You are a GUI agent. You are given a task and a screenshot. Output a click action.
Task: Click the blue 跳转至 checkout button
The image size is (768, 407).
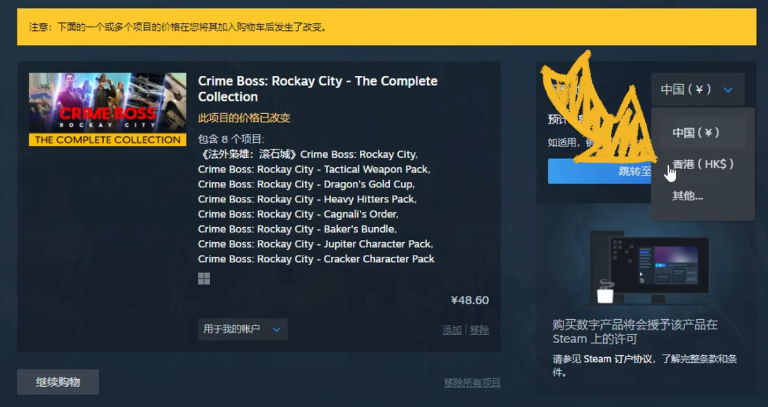pos(600,171)
